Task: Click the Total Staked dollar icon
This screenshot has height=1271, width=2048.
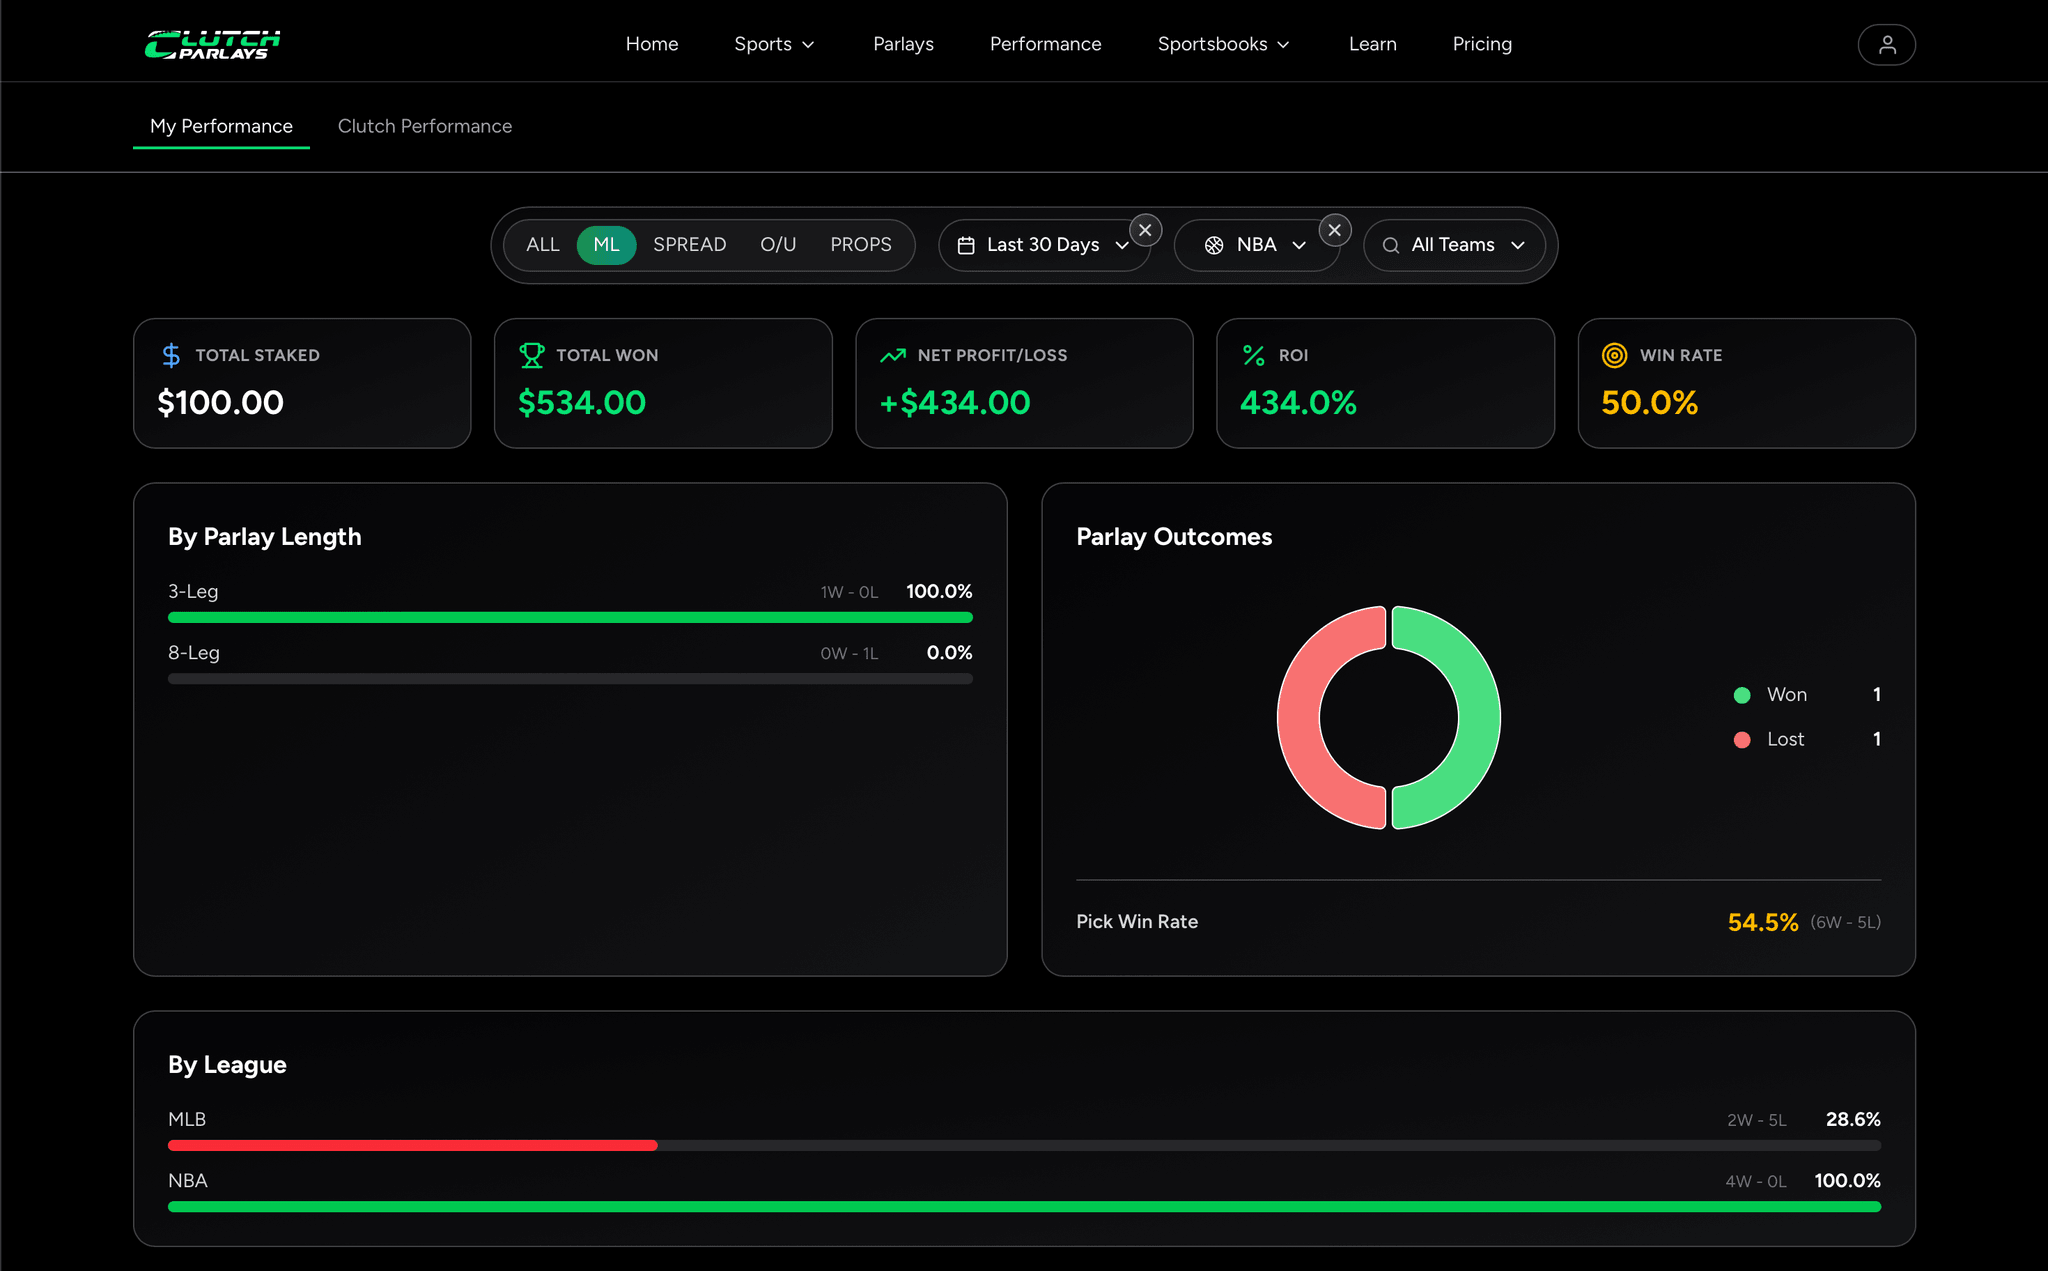Action: (x=171, y=355)
